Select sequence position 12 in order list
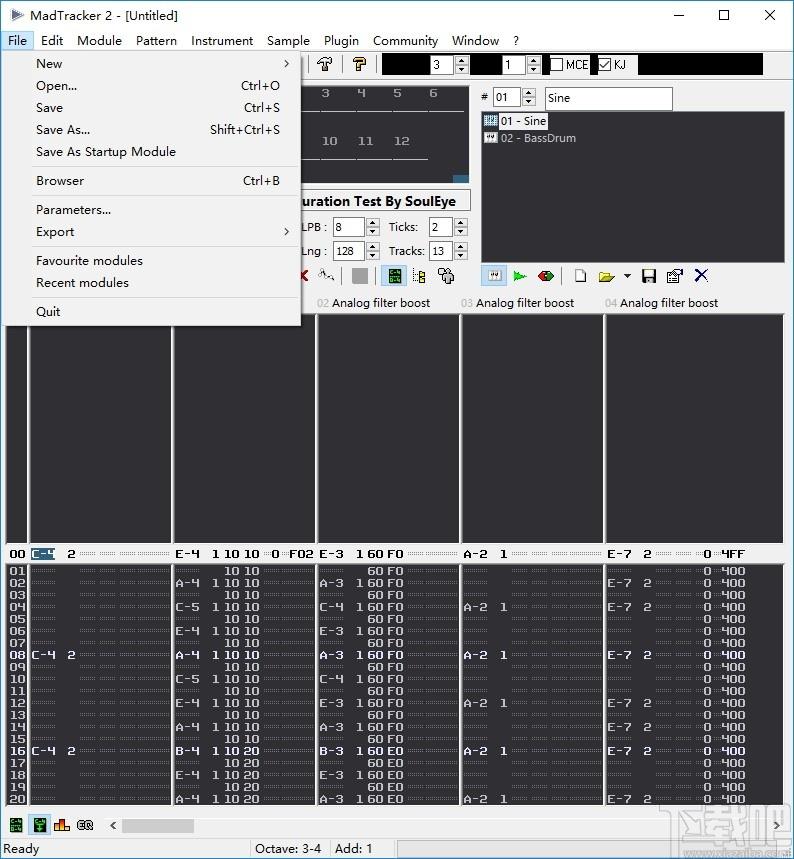Screen dimensions: 794x859 point(402,141)
